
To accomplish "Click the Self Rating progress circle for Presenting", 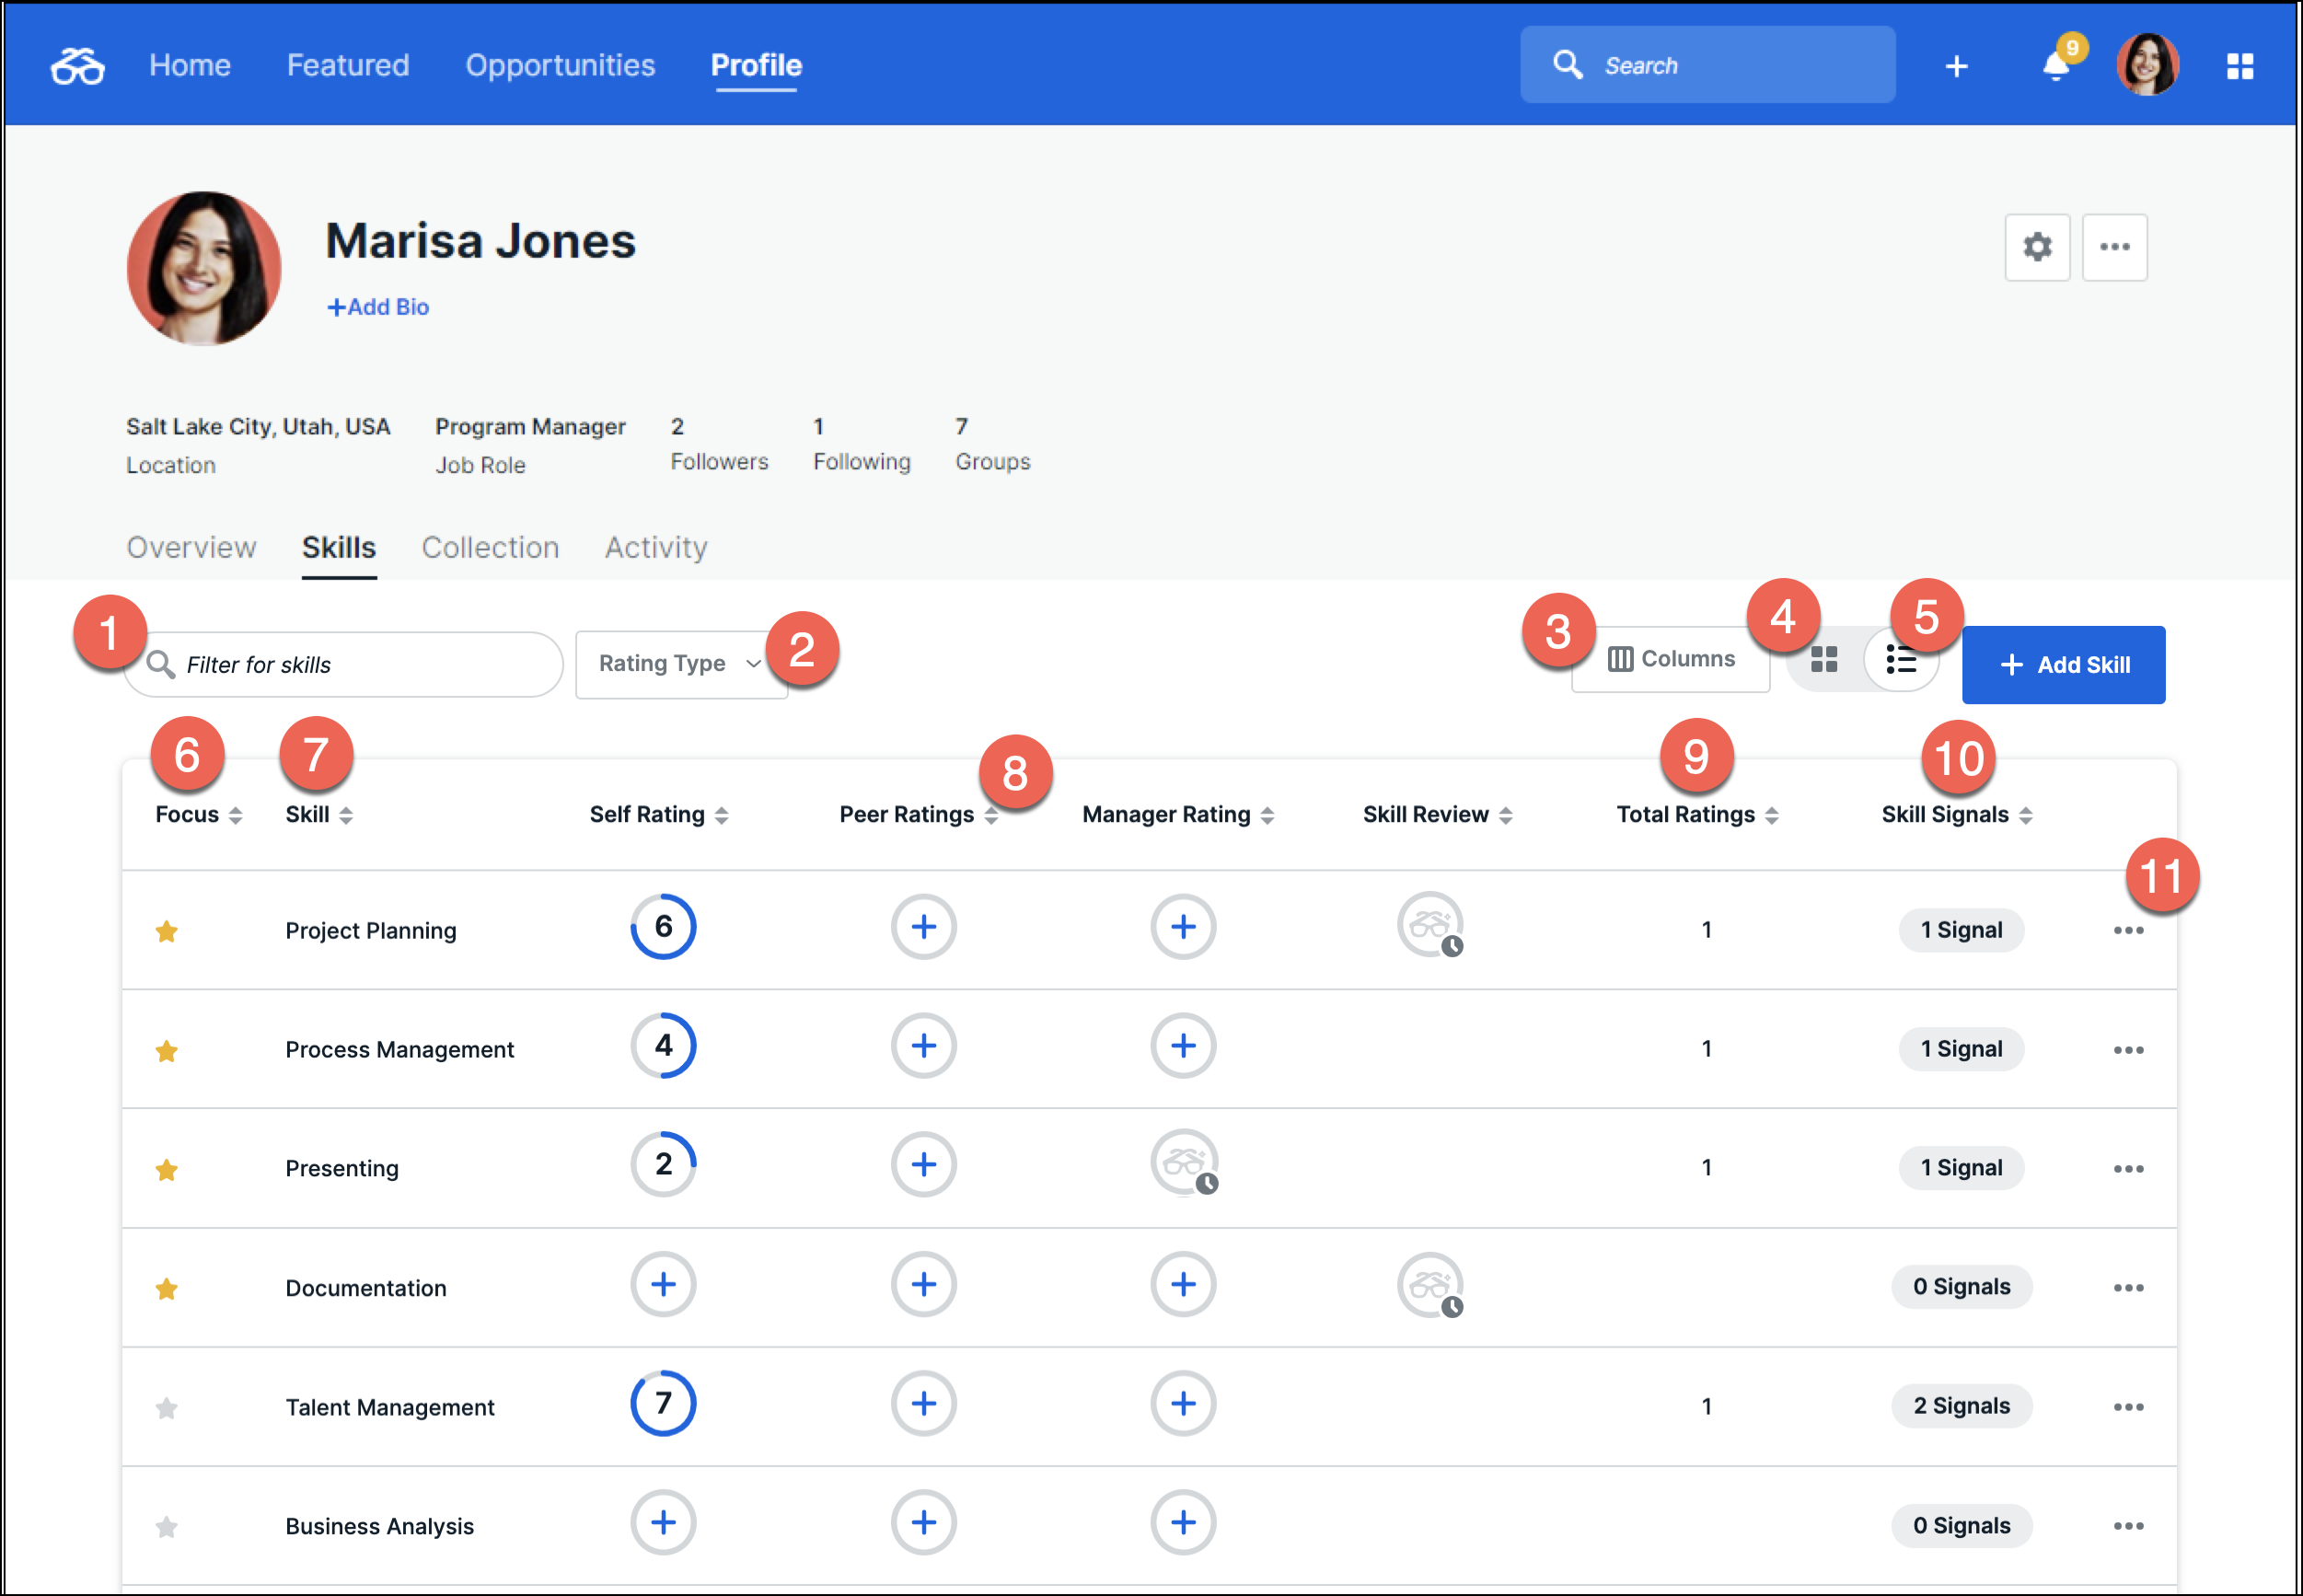I will pyautogui.click(x=663, y=1163).
